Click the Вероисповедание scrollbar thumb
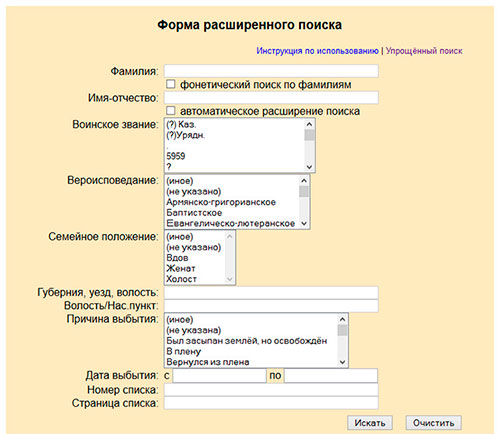Screen dimensions: 500x434 (x=304, y=192)
